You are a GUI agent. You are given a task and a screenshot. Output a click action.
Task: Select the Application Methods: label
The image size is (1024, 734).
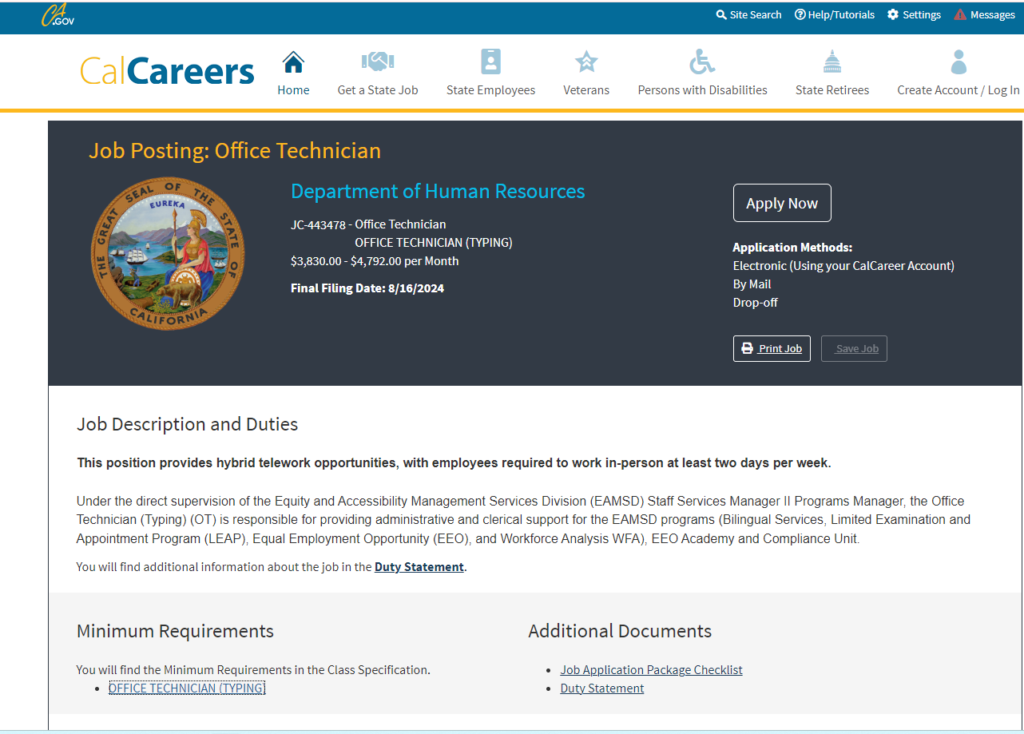[792, 247]
